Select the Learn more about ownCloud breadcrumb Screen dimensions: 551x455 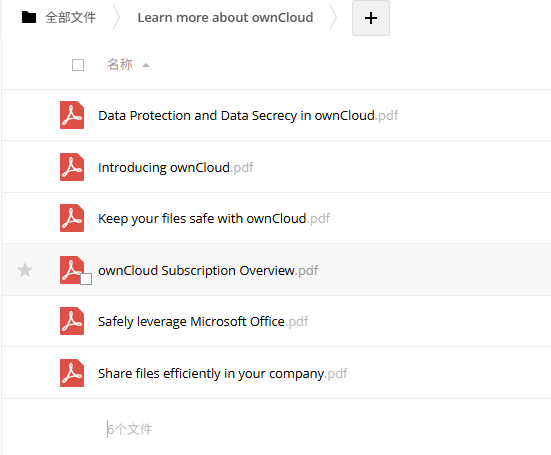coord(225,17)
